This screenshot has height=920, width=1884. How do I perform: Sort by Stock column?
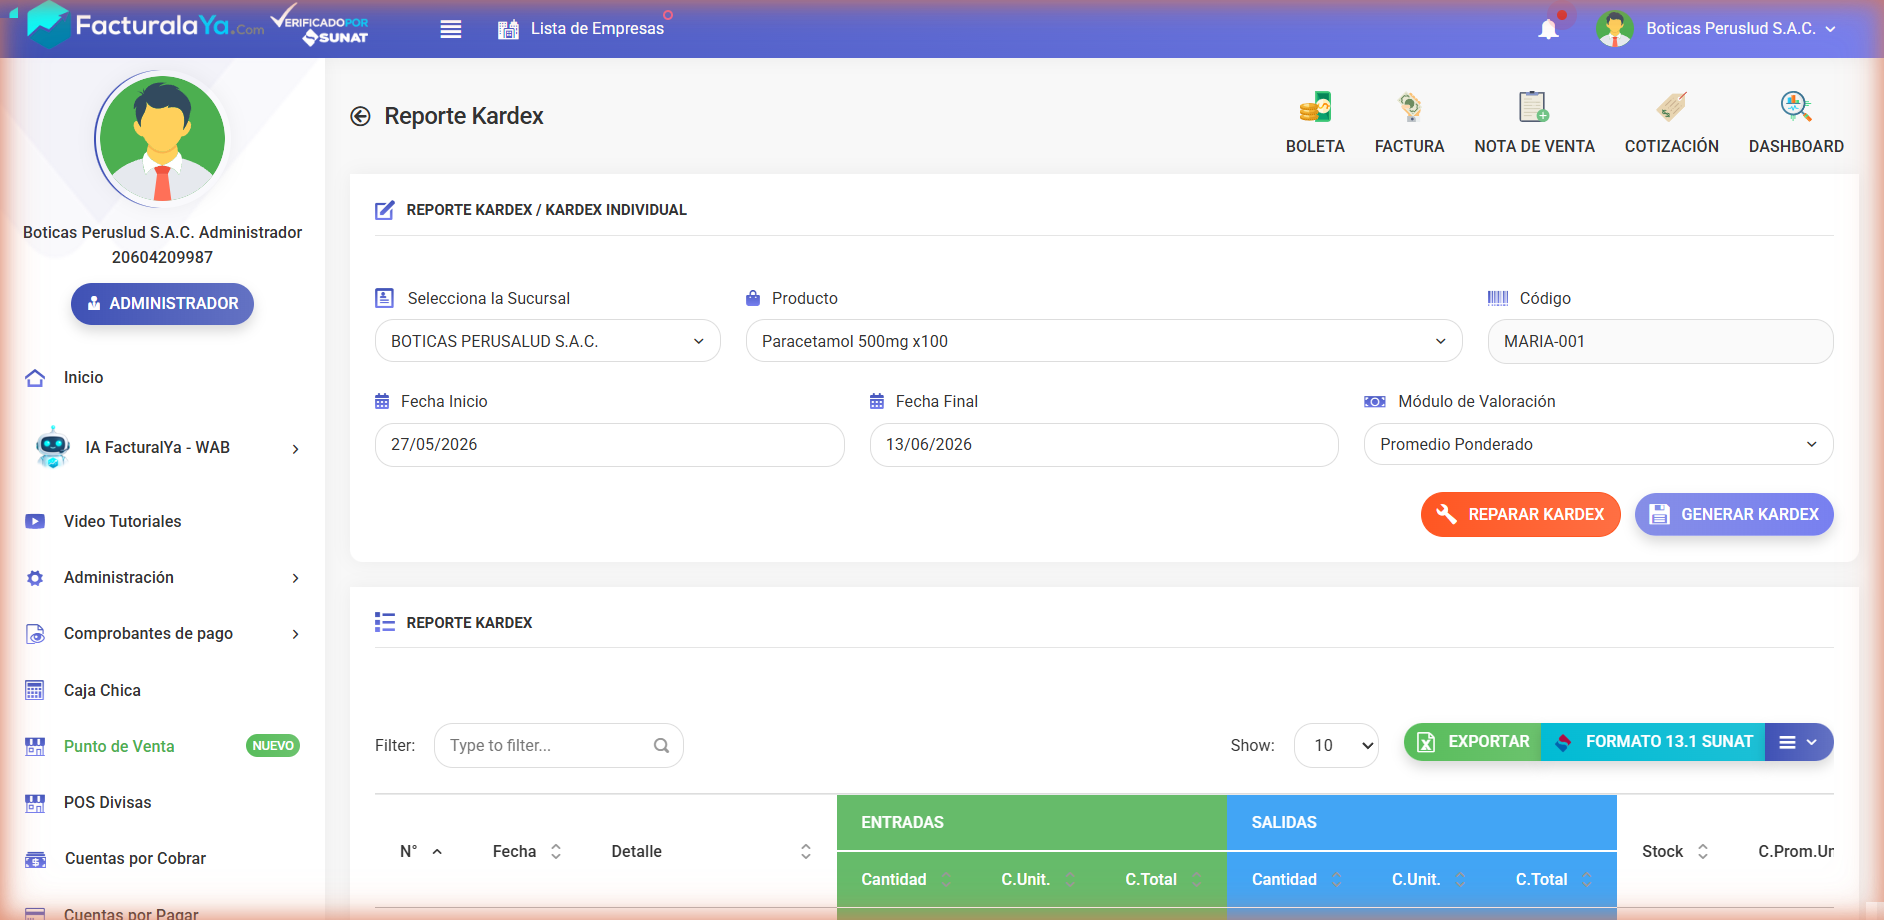[1675, 852]
